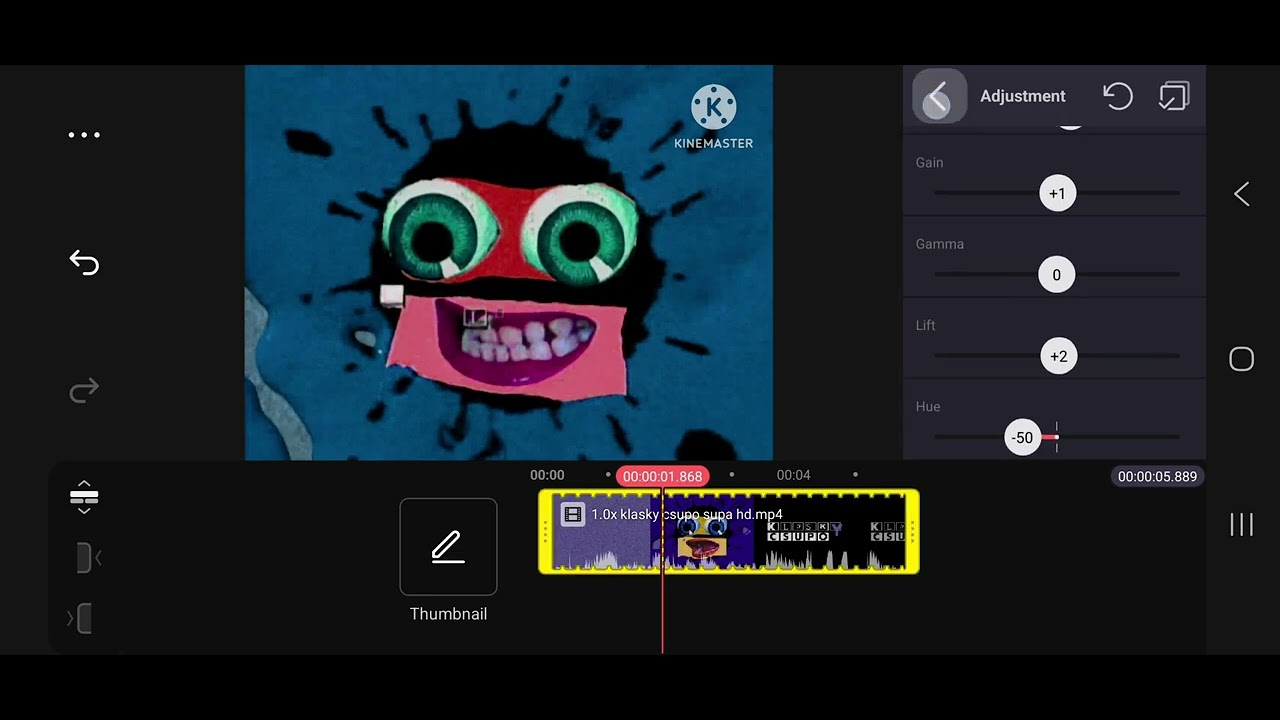The image size is (1280, 720).
Task: Click the Hue slider handle showing -50
Action: point(1022,438)
